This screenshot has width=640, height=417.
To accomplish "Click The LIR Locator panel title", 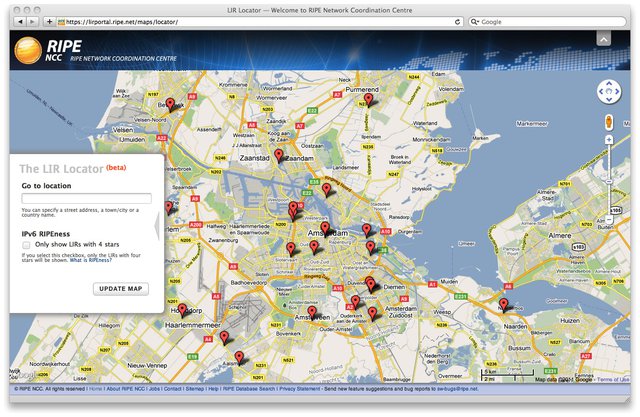I will [x=61, y=169].
